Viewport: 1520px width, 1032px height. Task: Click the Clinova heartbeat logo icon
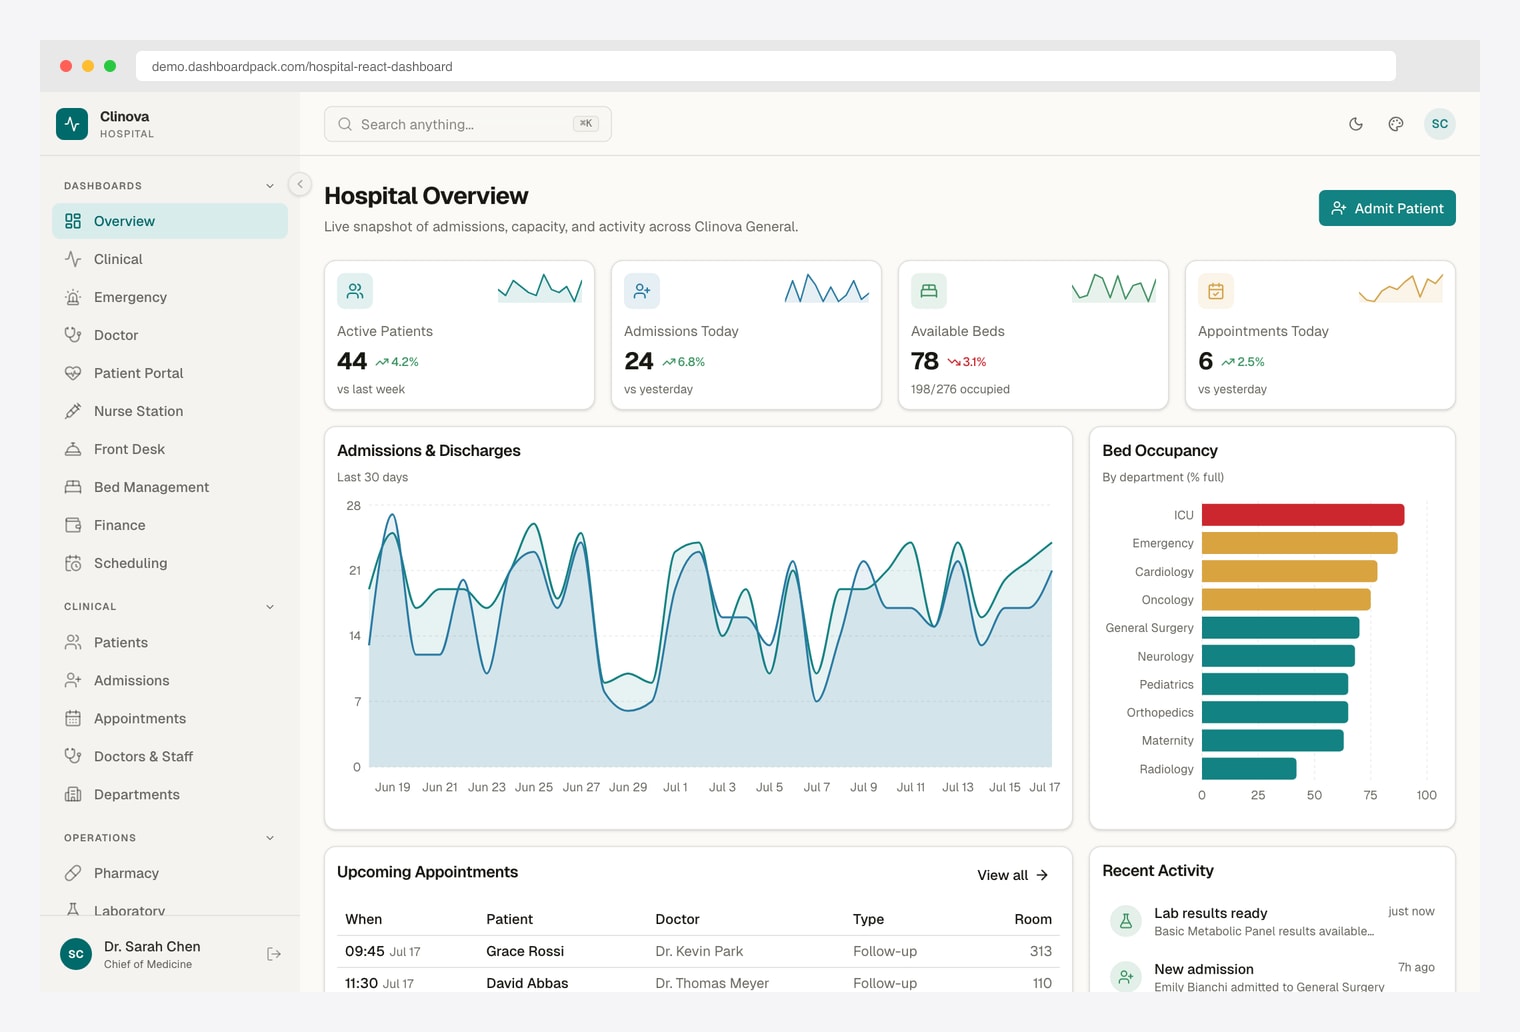click(72, 124)
